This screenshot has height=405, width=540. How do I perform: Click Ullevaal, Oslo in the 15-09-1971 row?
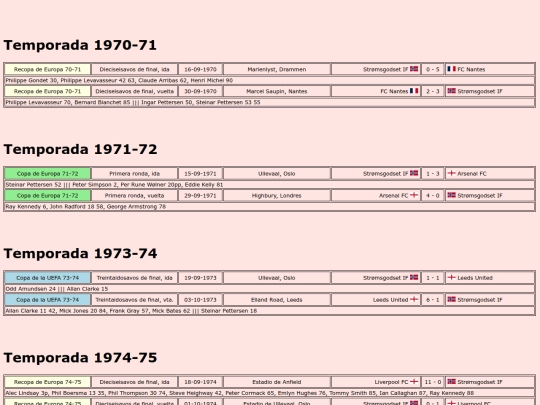(277, 174)
